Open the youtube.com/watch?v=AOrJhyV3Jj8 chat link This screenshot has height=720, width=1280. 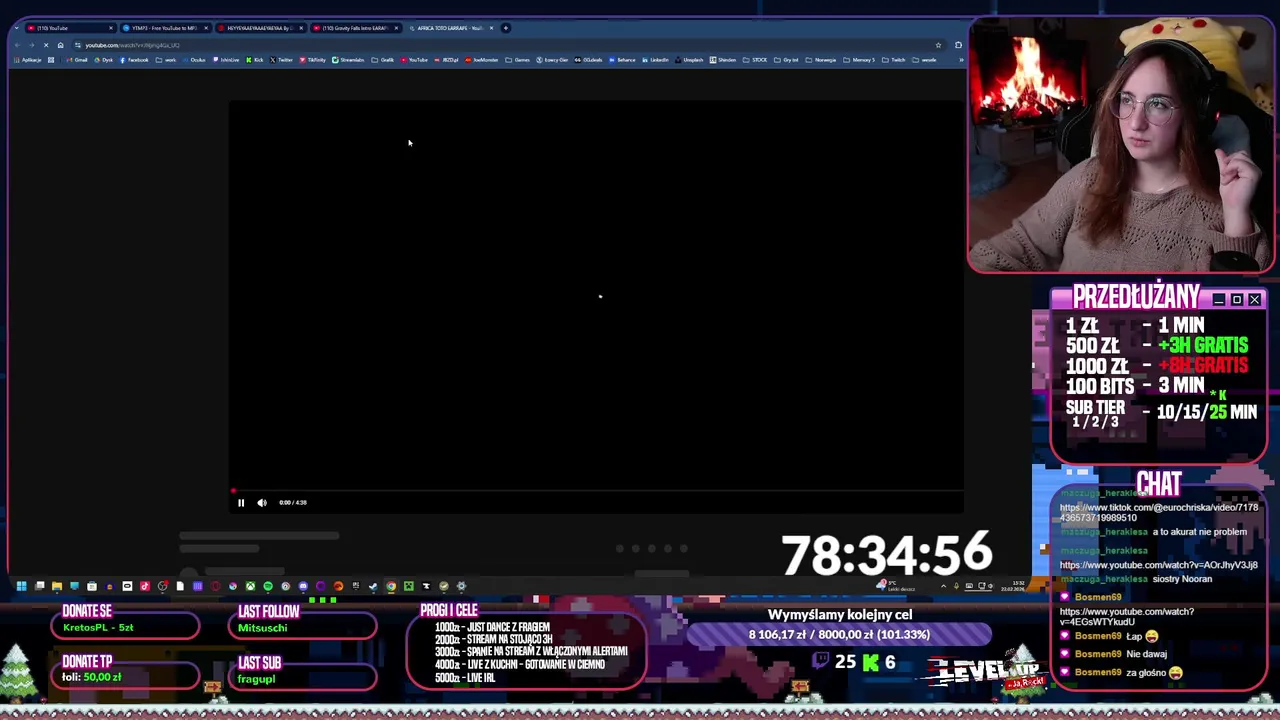(1158, 565)
